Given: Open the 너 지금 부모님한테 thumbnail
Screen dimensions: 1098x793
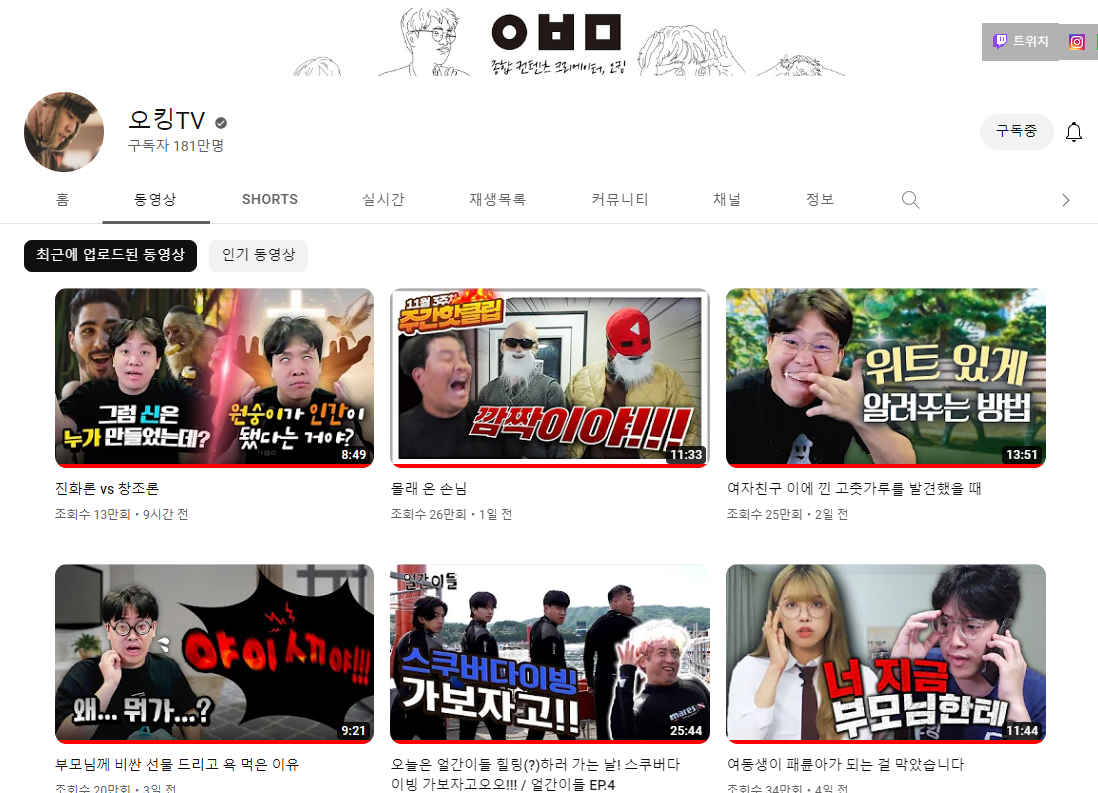Looking at the screenshot, I should point(886,654).
